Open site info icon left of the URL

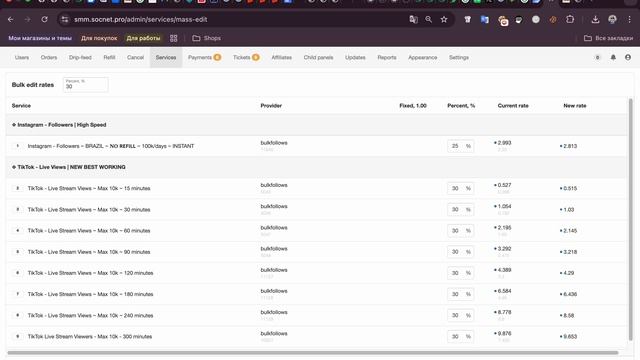click(x=64, y=19)
